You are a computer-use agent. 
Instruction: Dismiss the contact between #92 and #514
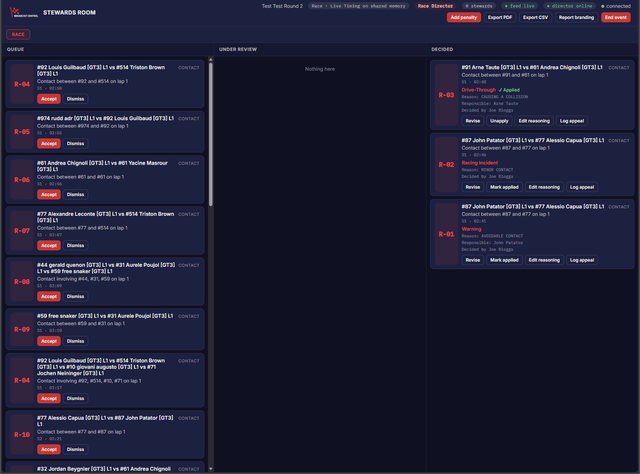click(76, 99)
